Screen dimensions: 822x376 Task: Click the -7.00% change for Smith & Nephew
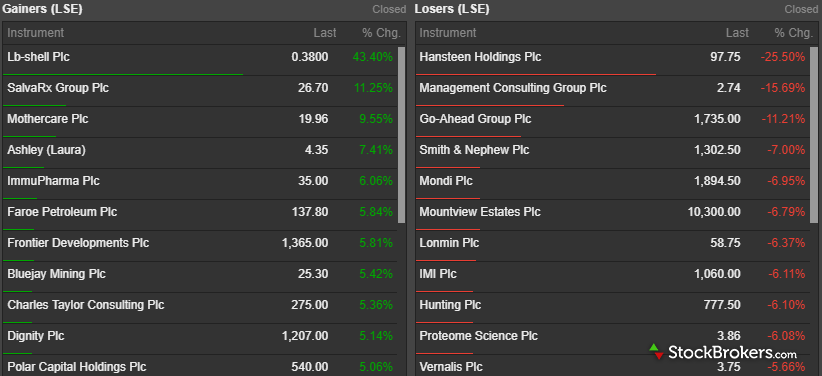[x=786, y=149]
